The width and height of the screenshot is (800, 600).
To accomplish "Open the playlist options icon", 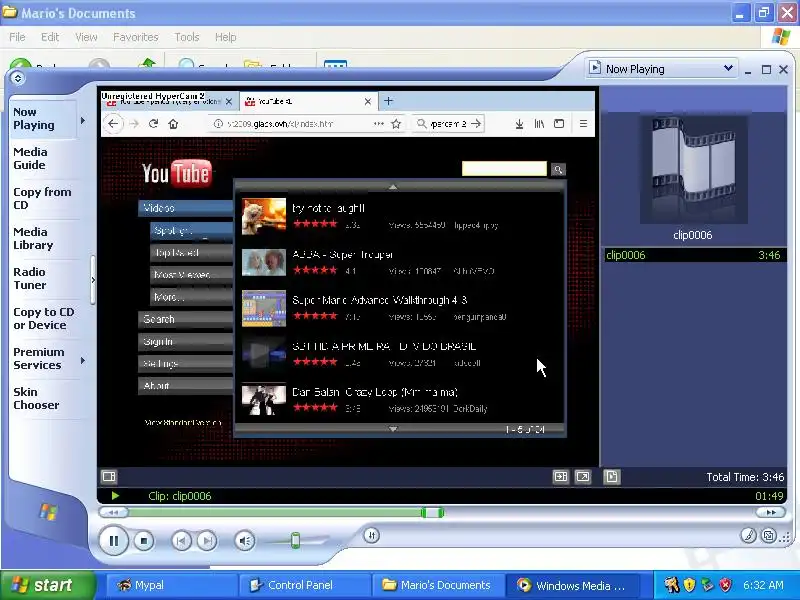I will pyautogui.click(x=611, y=477).
